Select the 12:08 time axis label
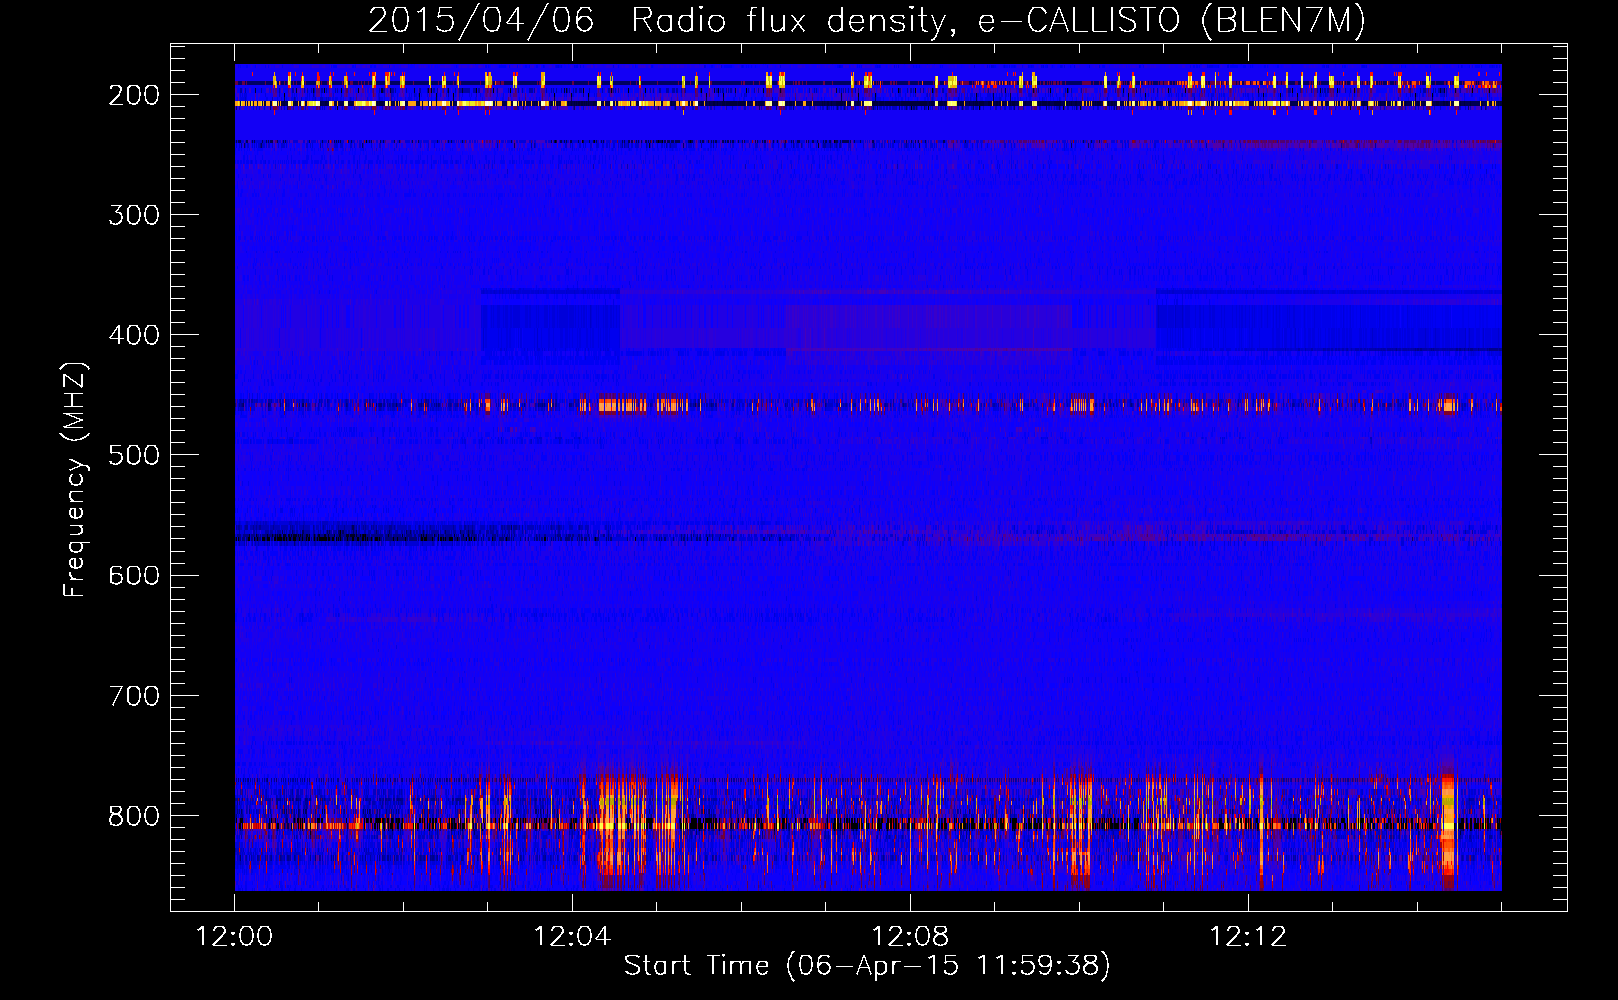The height and width of the screenshot is (1000, 1618). tap(910, 937)
